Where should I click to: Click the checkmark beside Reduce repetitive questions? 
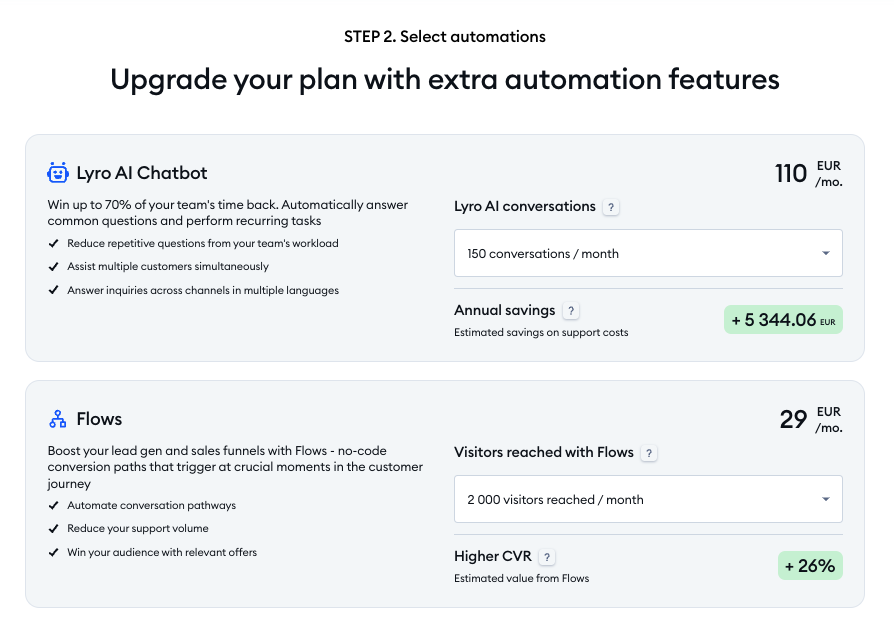54,243
